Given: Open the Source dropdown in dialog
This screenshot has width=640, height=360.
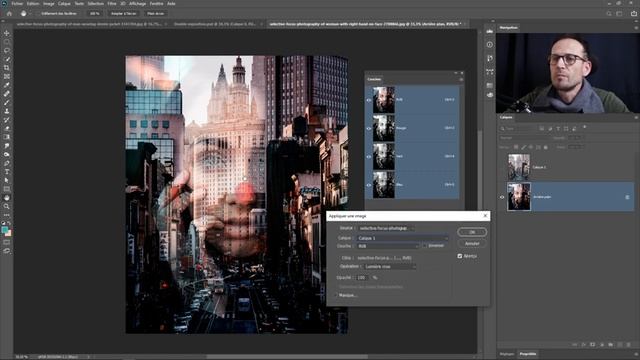Looking at the screenshot, I should 386,228.
